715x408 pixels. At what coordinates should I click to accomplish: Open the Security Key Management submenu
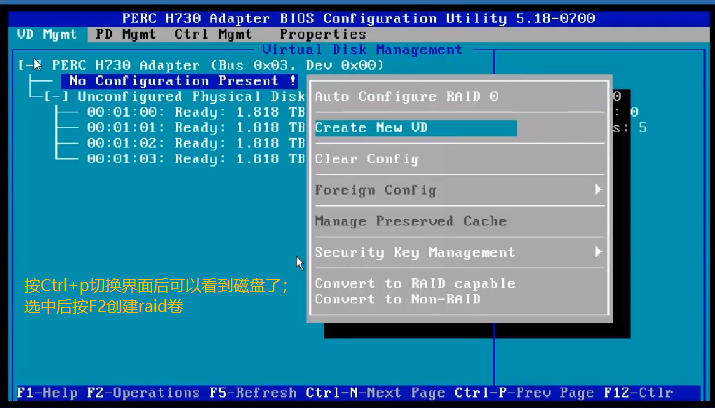click(459, 253)
